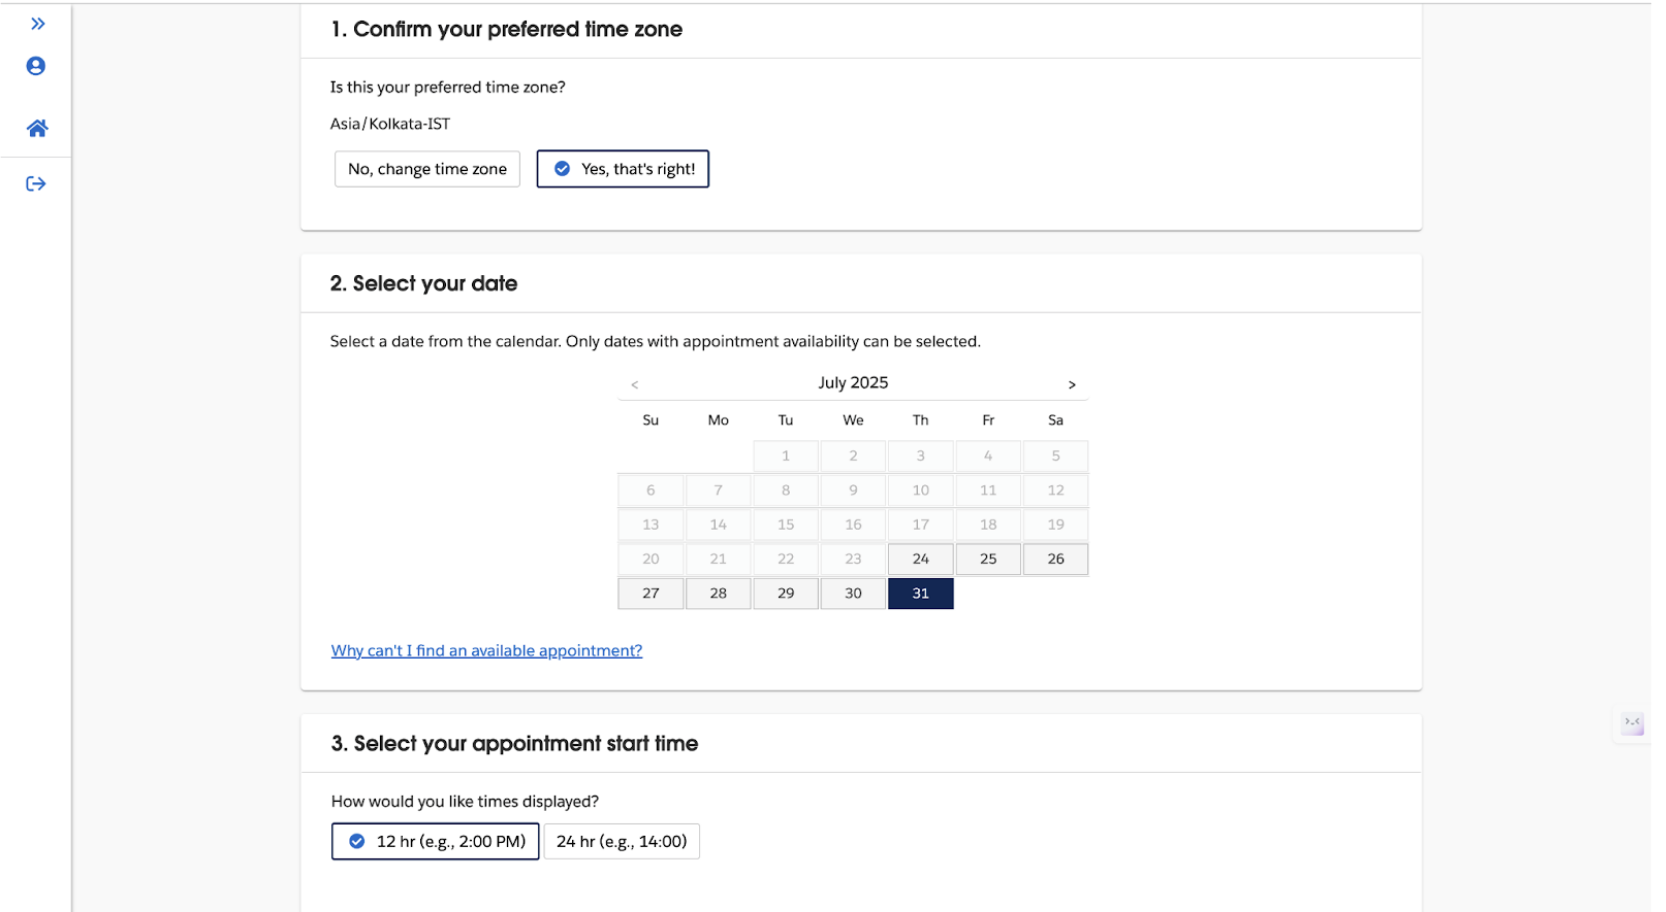Screen dimensions: 1666x912
Task: Open the user profile icon
Action: pos(36,66)
